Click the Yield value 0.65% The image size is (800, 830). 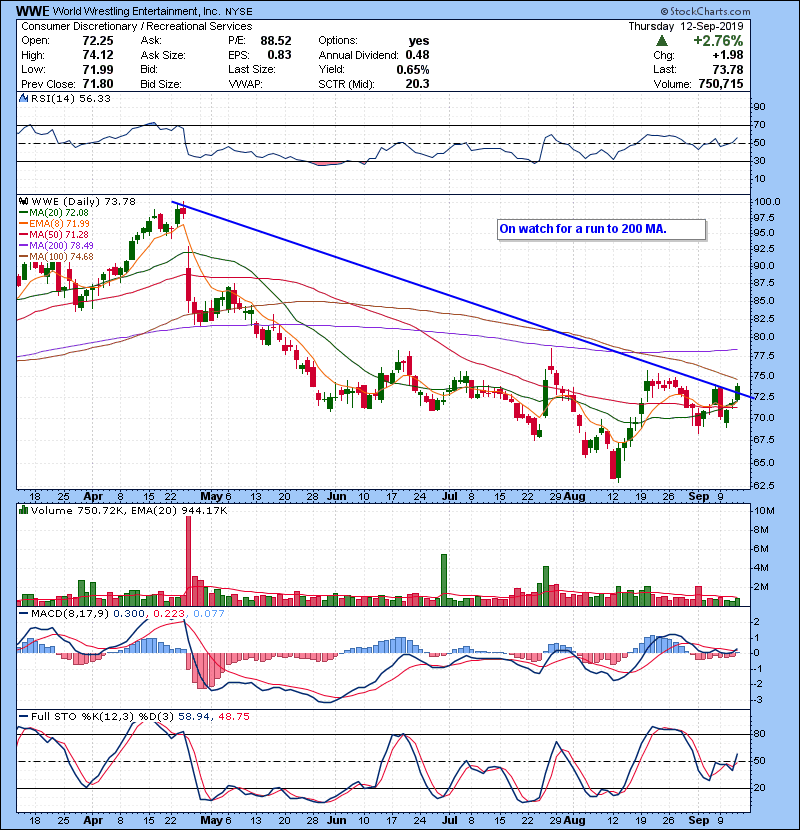click(x=413, y=69)
